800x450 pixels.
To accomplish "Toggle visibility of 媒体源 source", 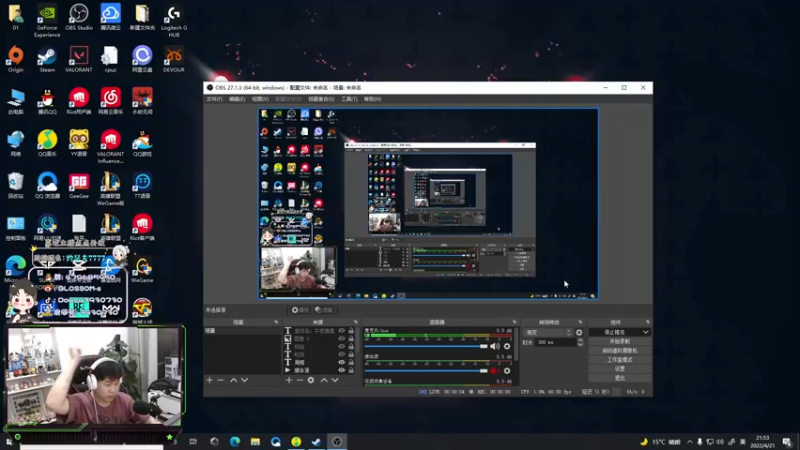I will click(342, 370).
